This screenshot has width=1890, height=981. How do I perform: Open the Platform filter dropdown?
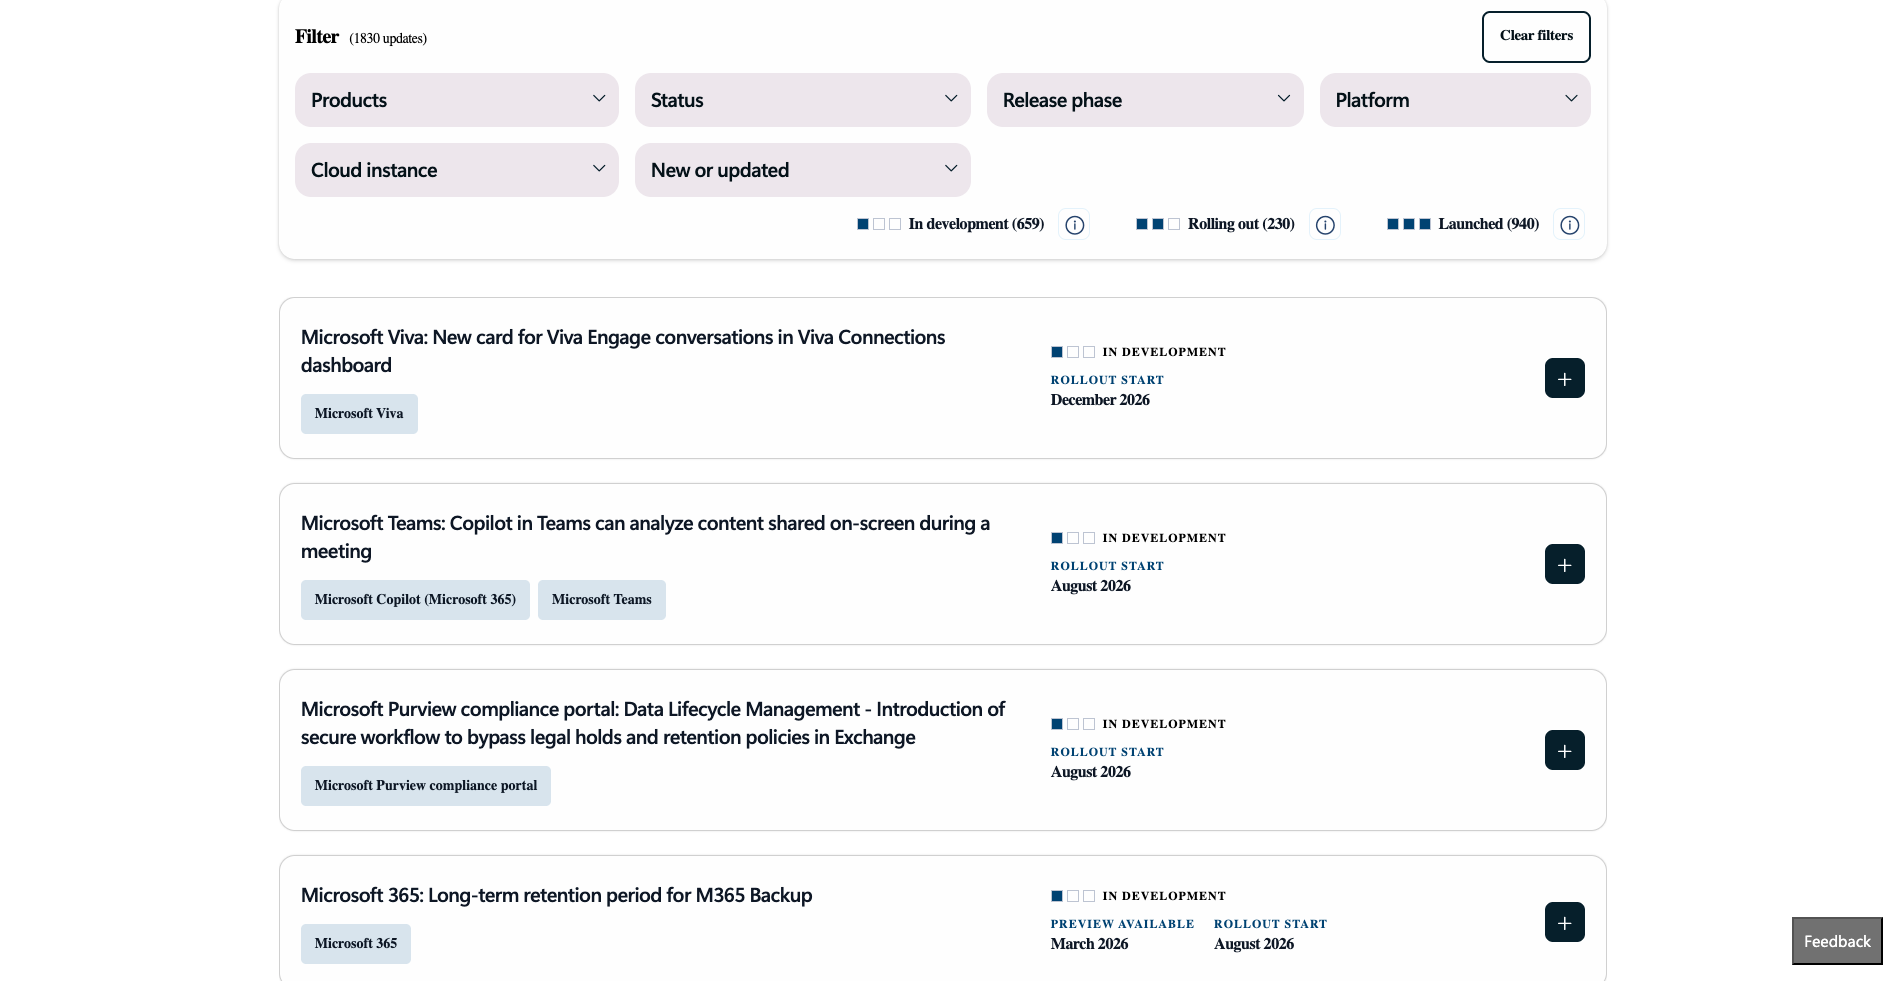[1455, 100]
